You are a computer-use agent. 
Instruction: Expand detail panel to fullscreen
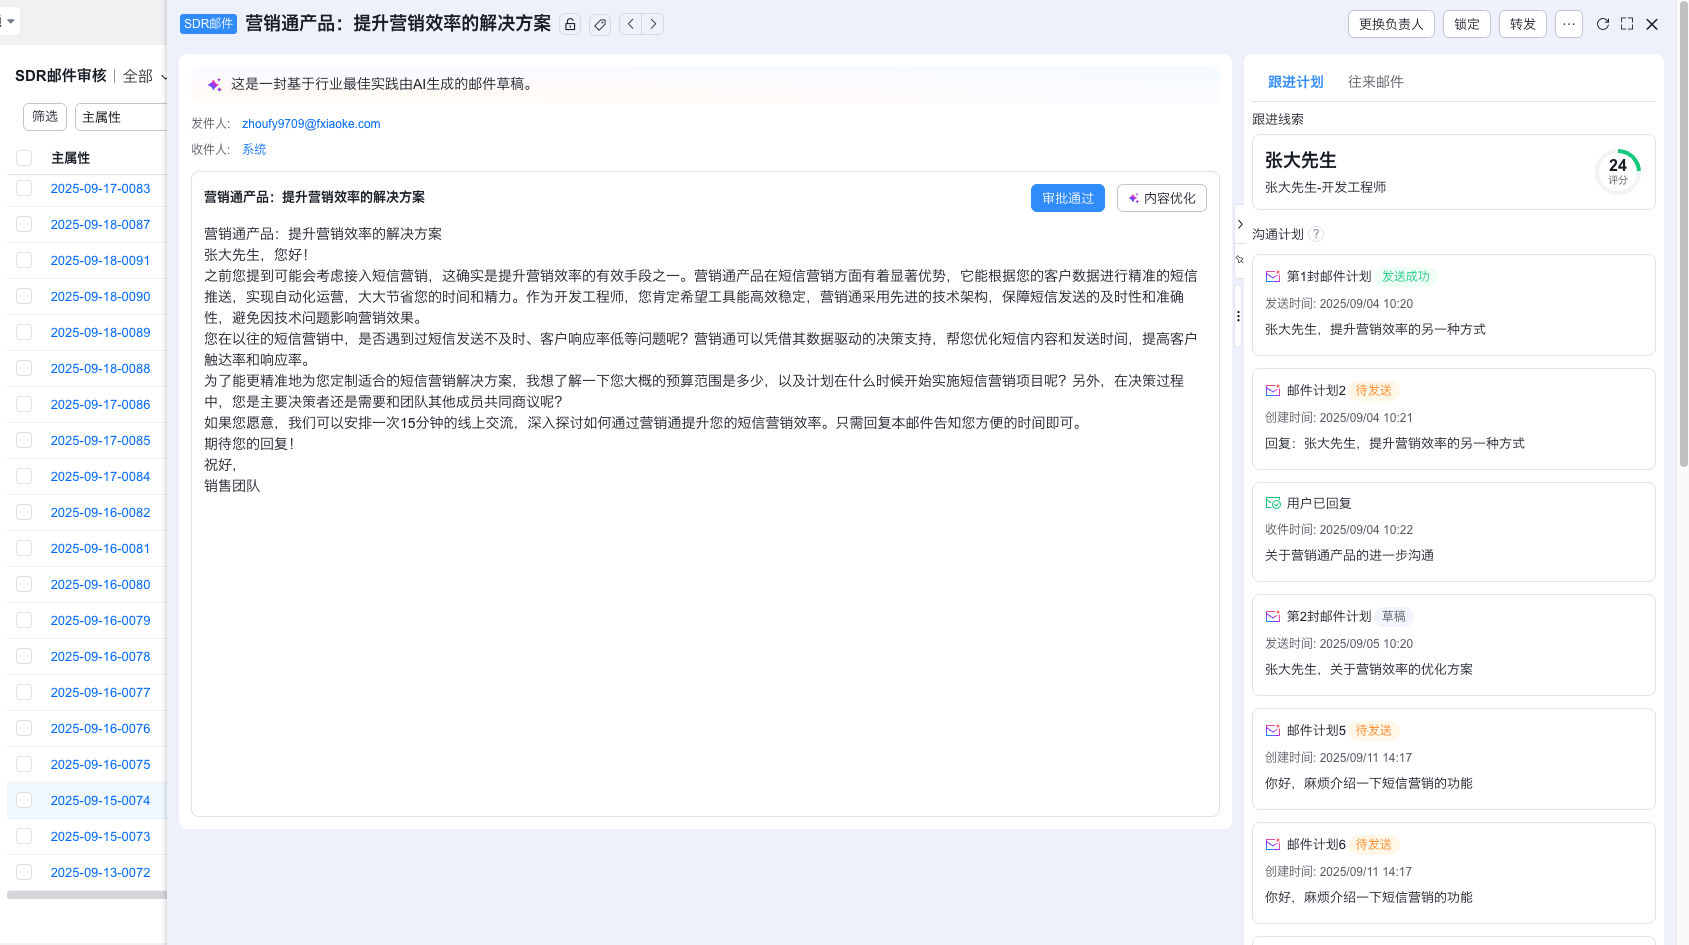pyautogui.click(x=1627, y=24)
